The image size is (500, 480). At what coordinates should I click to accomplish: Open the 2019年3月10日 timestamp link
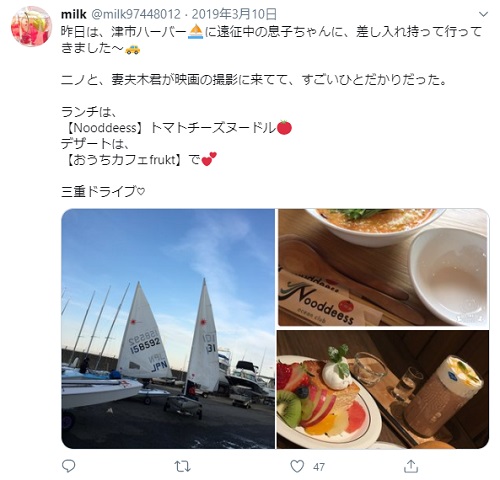point(234,14)
